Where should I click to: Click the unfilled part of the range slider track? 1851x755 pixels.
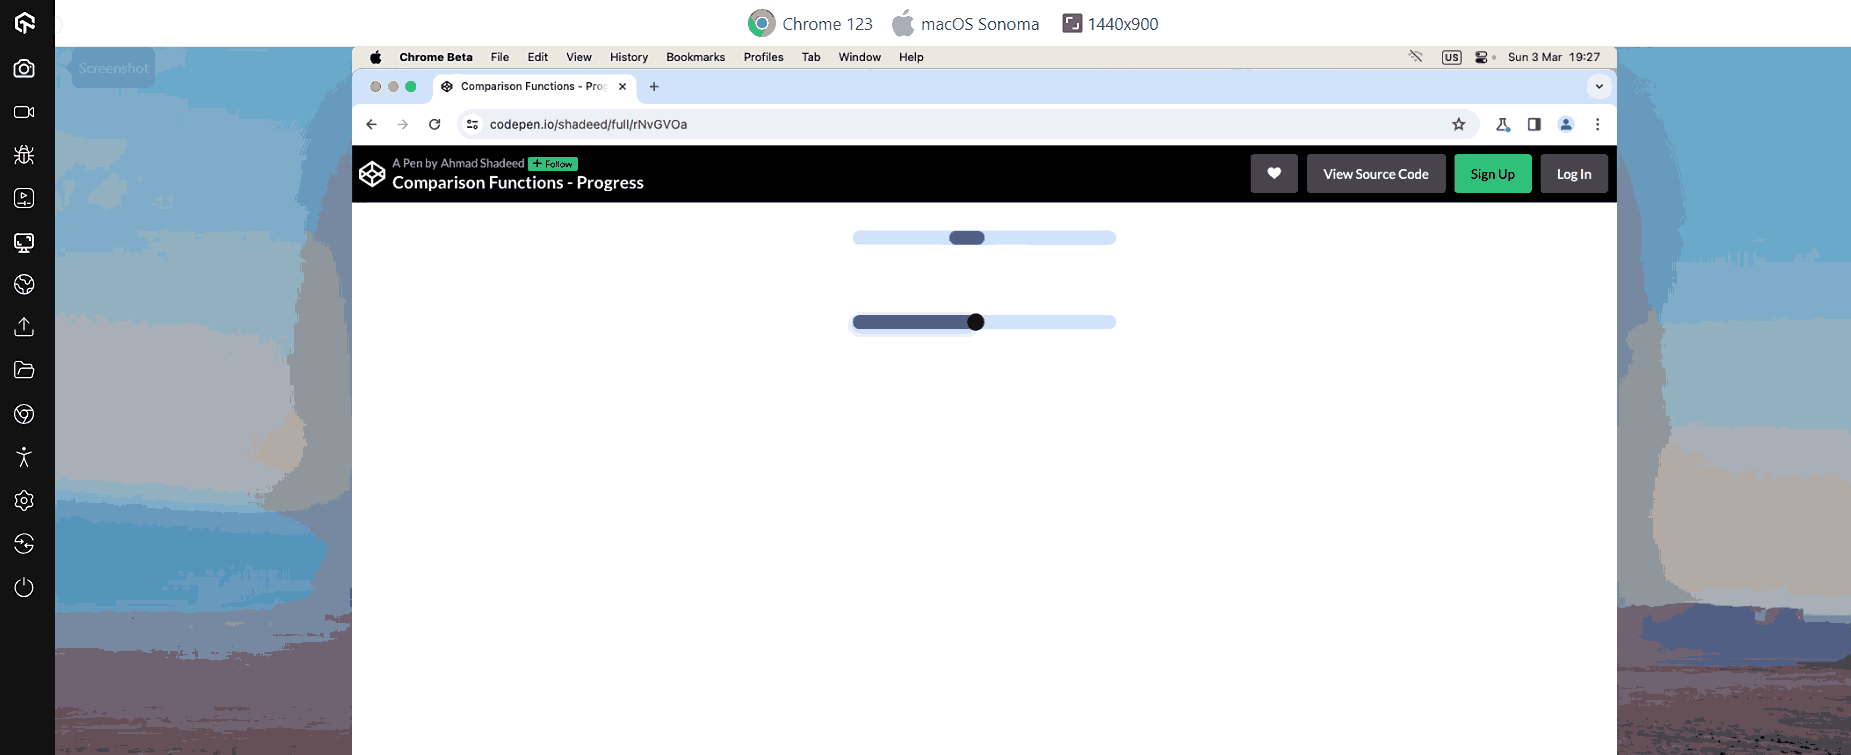[x=1050, y=322]
